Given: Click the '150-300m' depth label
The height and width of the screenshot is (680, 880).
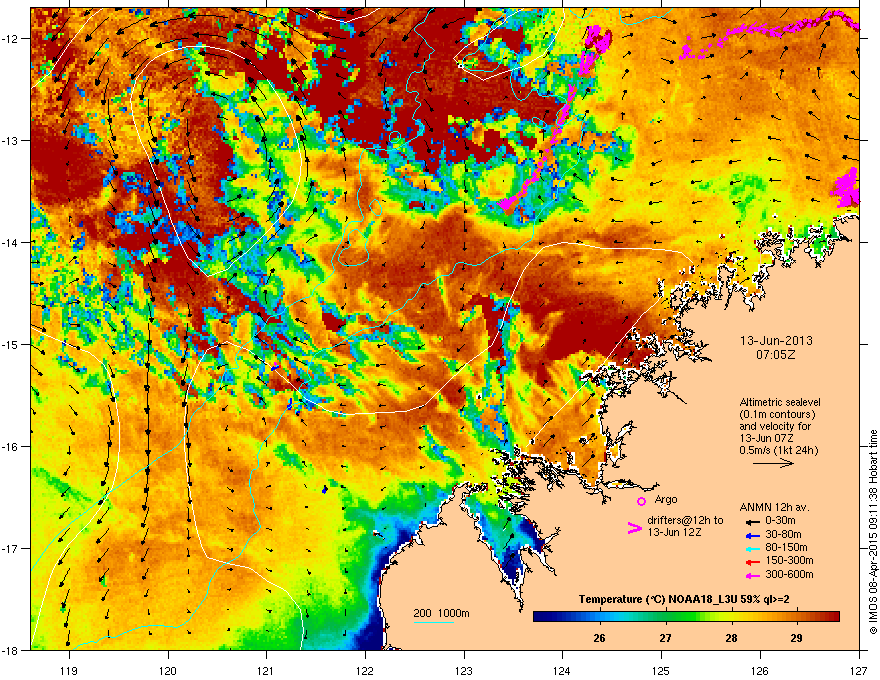Looking at the screenshot, I should (x=789, y=560).
